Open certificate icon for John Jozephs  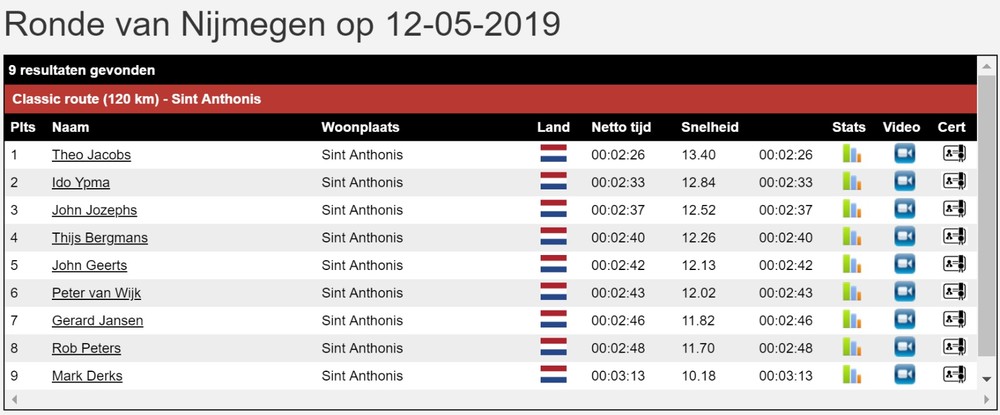click(954, 209)
